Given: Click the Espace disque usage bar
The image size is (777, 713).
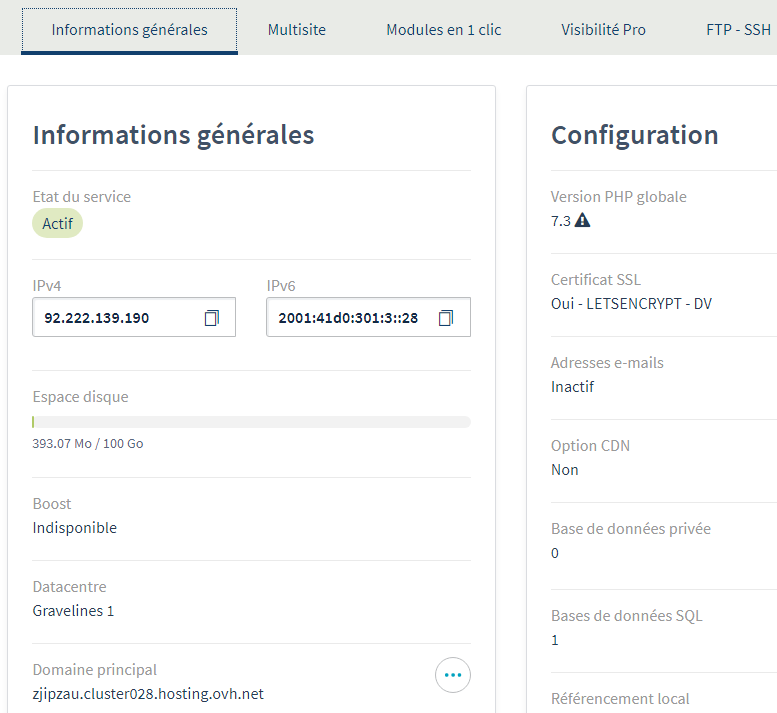Looking at the screenshot, I should click(251, 422).
